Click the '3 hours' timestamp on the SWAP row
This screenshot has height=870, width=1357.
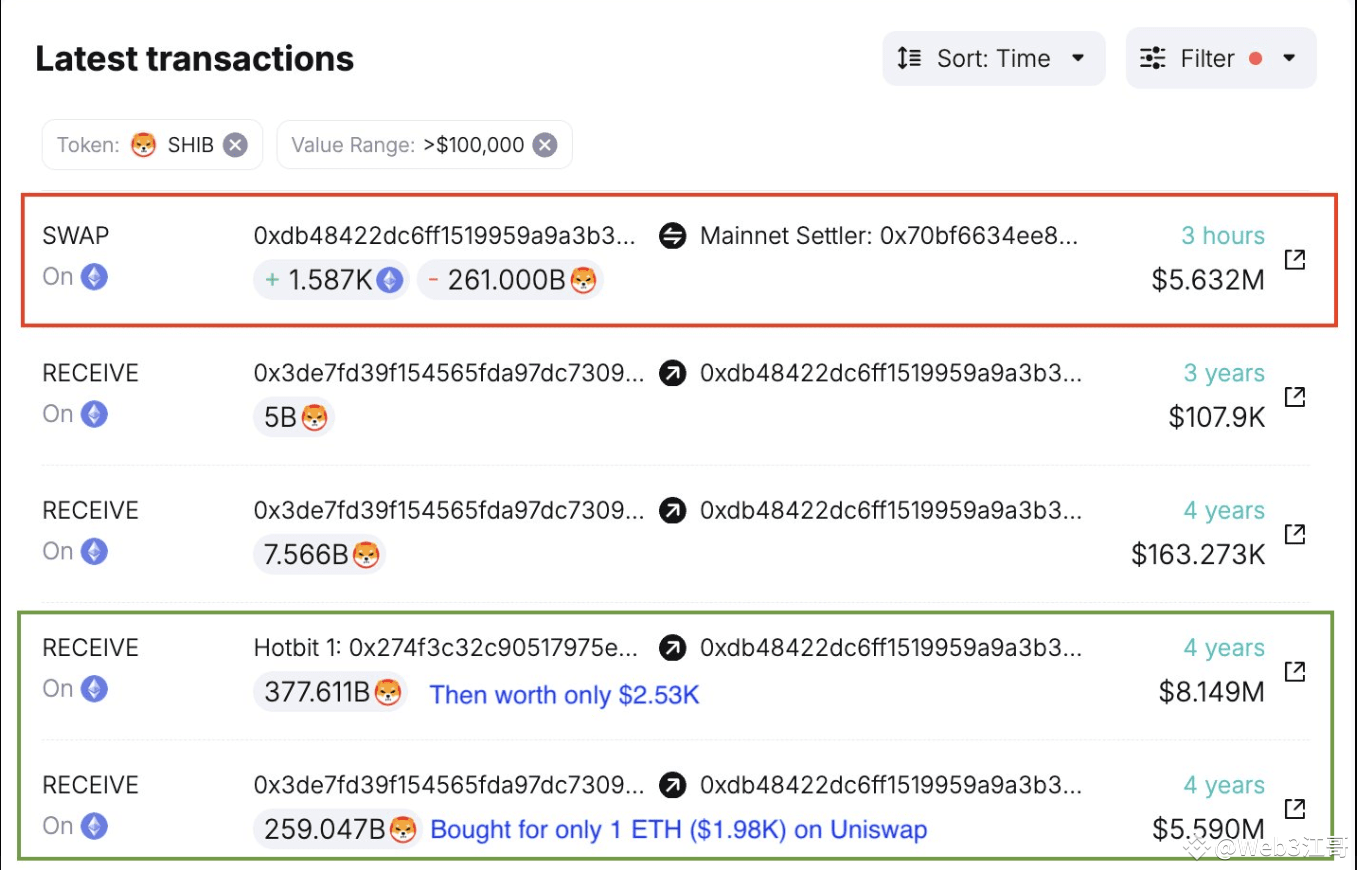tap(1222, 236)
